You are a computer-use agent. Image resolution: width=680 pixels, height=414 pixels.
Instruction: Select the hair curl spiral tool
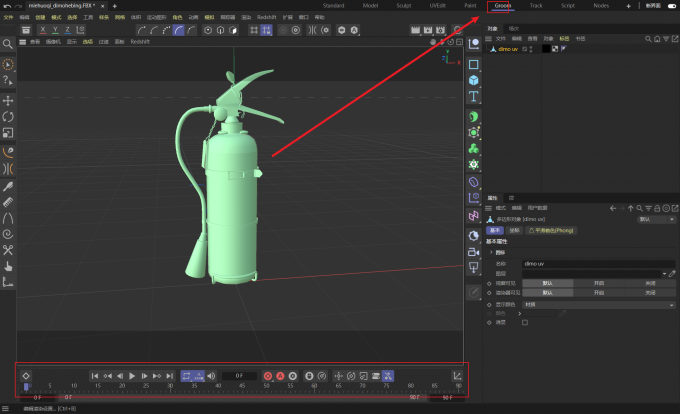click(8, 234)
